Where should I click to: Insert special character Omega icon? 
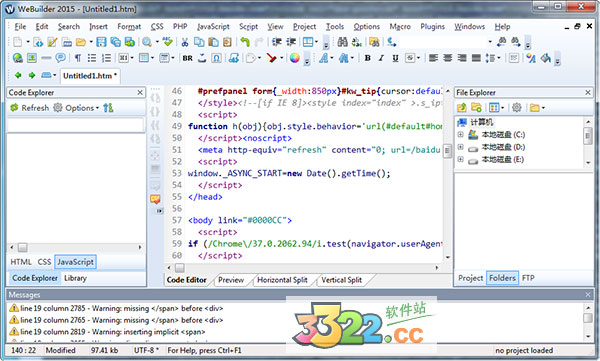pyautogui.click(x=217, y=58)
